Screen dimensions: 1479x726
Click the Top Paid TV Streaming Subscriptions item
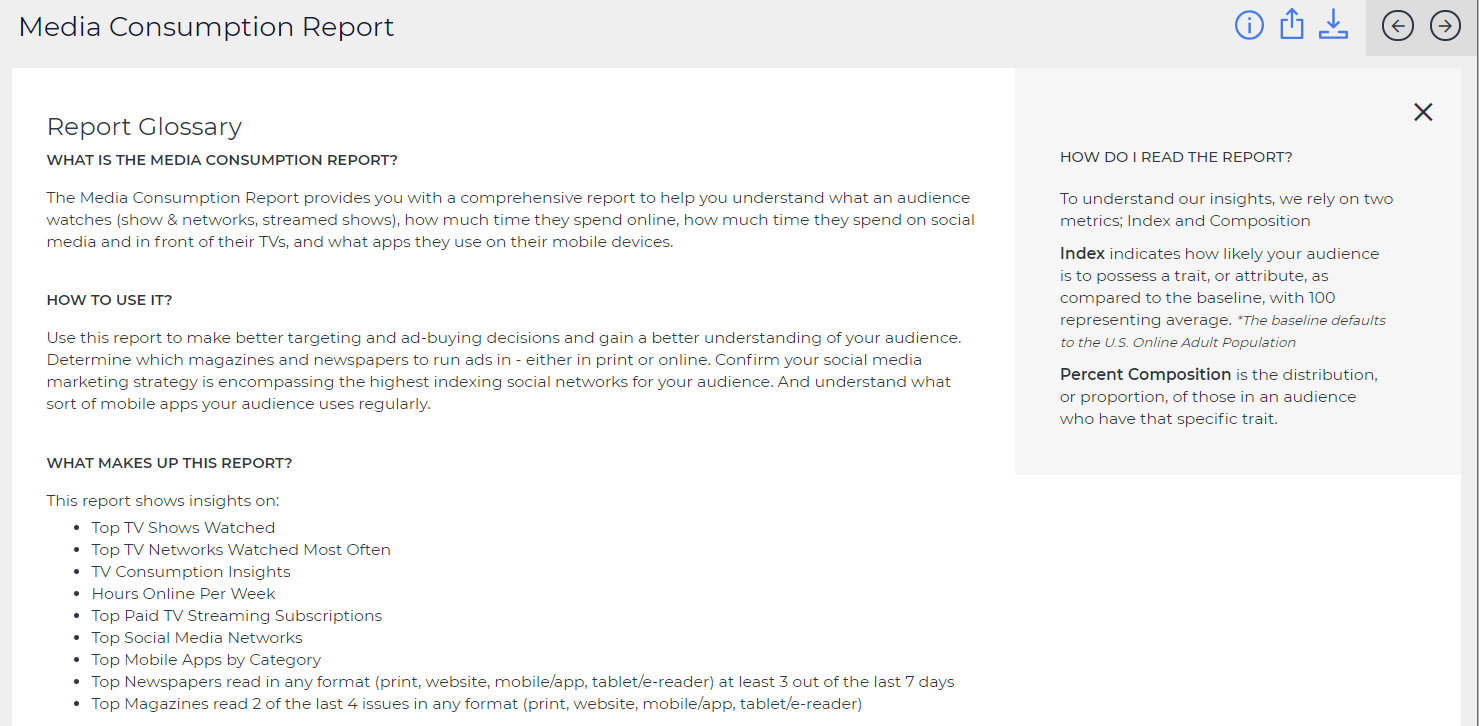pyautogui.click(x=237, y=616)
